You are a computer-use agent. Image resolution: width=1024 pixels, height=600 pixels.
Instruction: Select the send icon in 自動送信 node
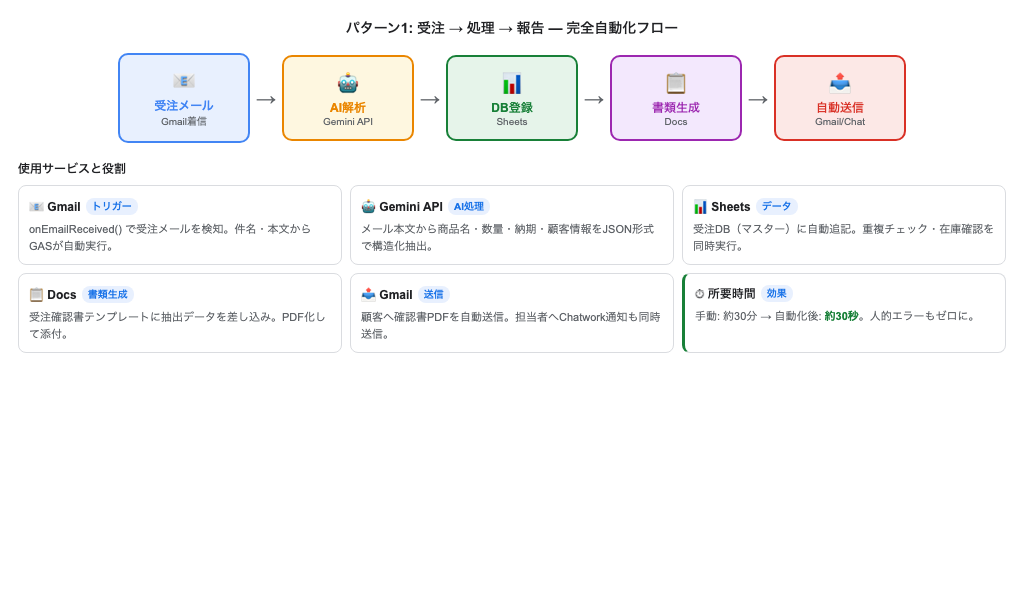point(840,81)
